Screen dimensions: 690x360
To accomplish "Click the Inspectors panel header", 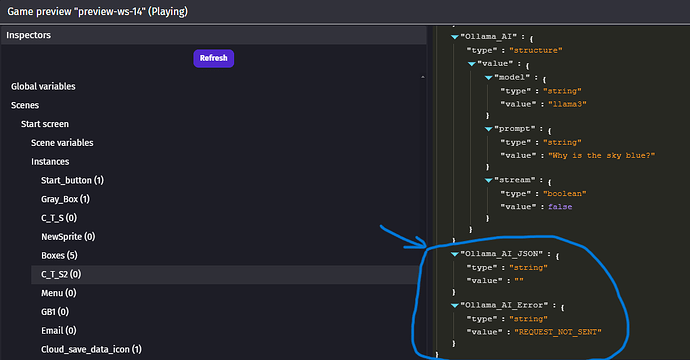I will tap(213, 35).
